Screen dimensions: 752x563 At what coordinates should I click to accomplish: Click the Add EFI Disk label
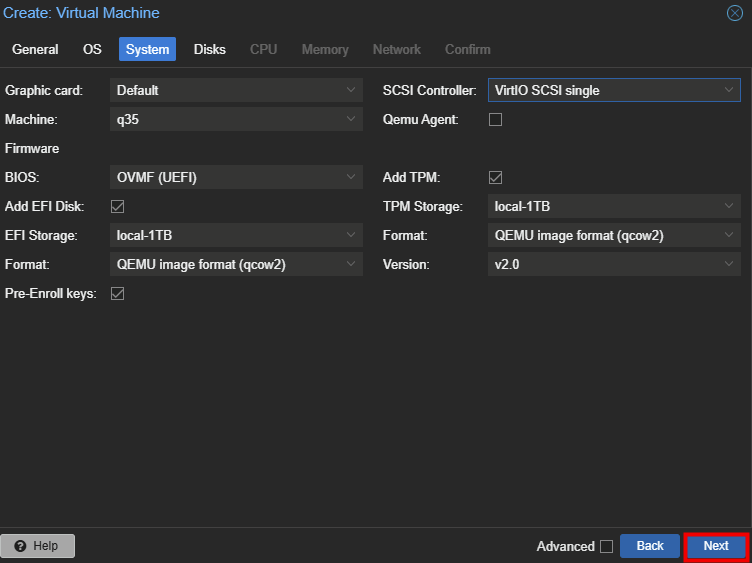45,206
